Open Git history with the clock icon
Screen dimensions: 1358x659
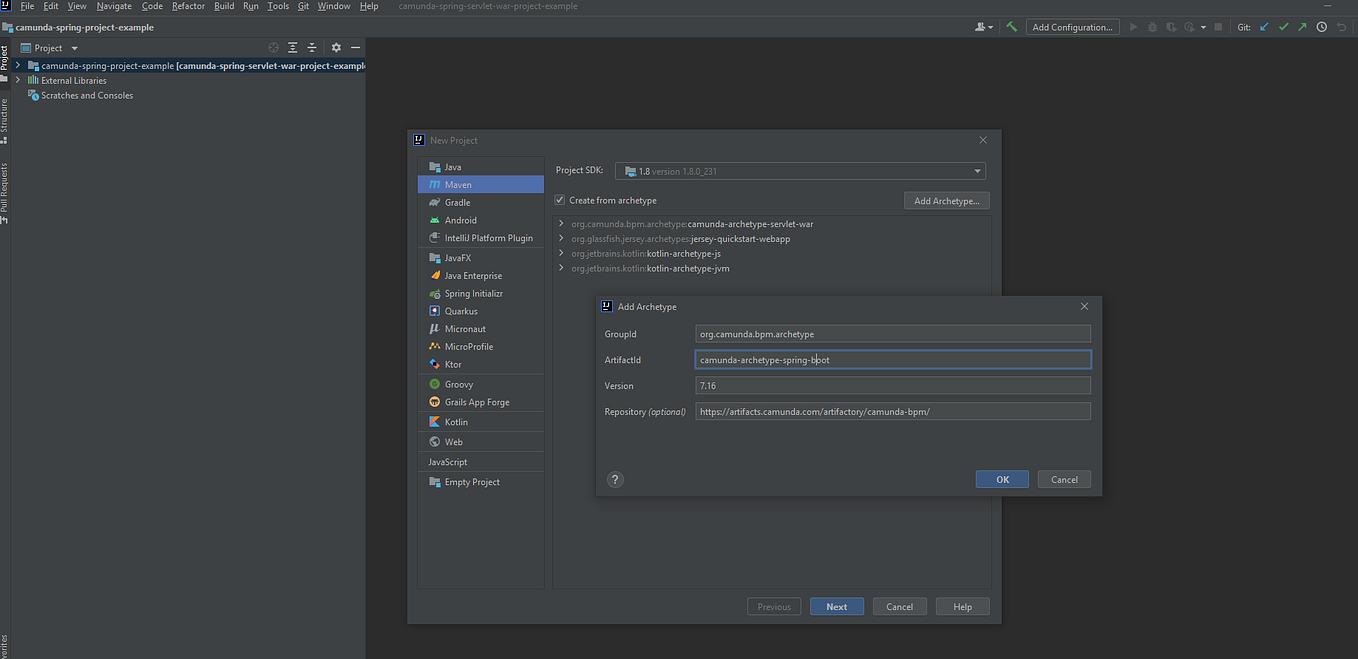(x=1321, y=27)
